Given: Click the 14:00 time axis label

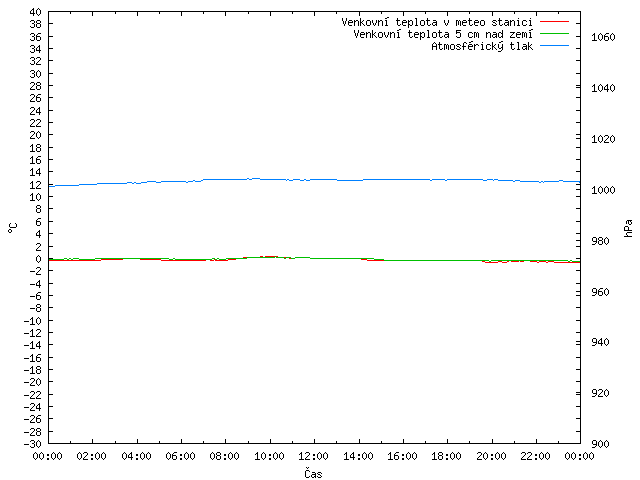Looking at the screenshot, I should 358,456.
